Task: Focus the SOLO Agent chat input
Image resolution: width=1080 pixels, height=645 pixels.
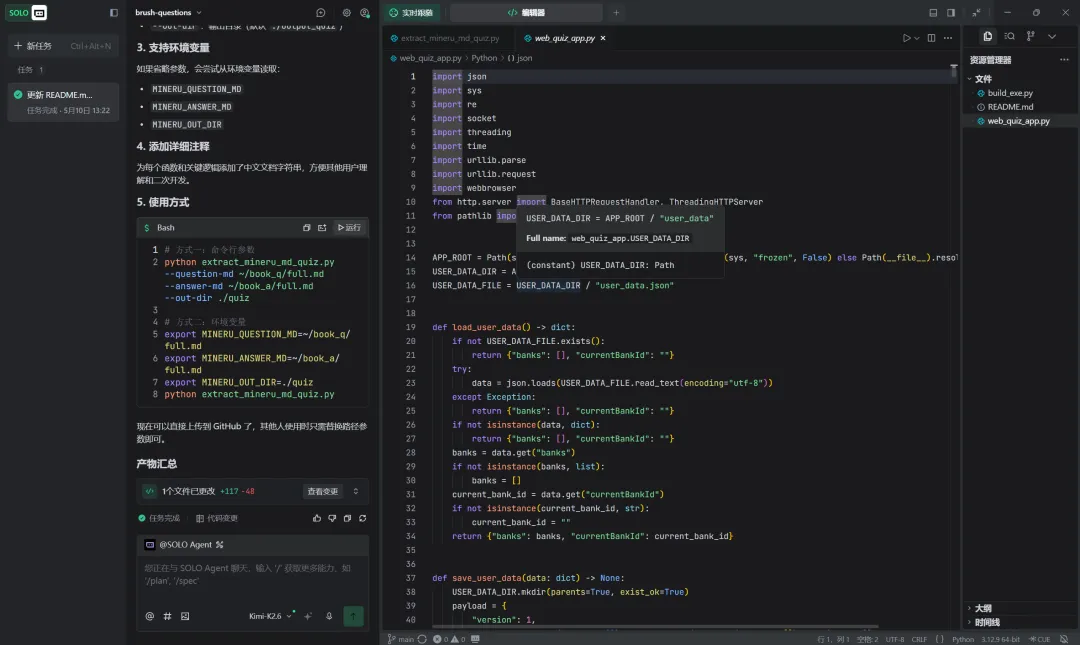Action: [x=252, y=575]
